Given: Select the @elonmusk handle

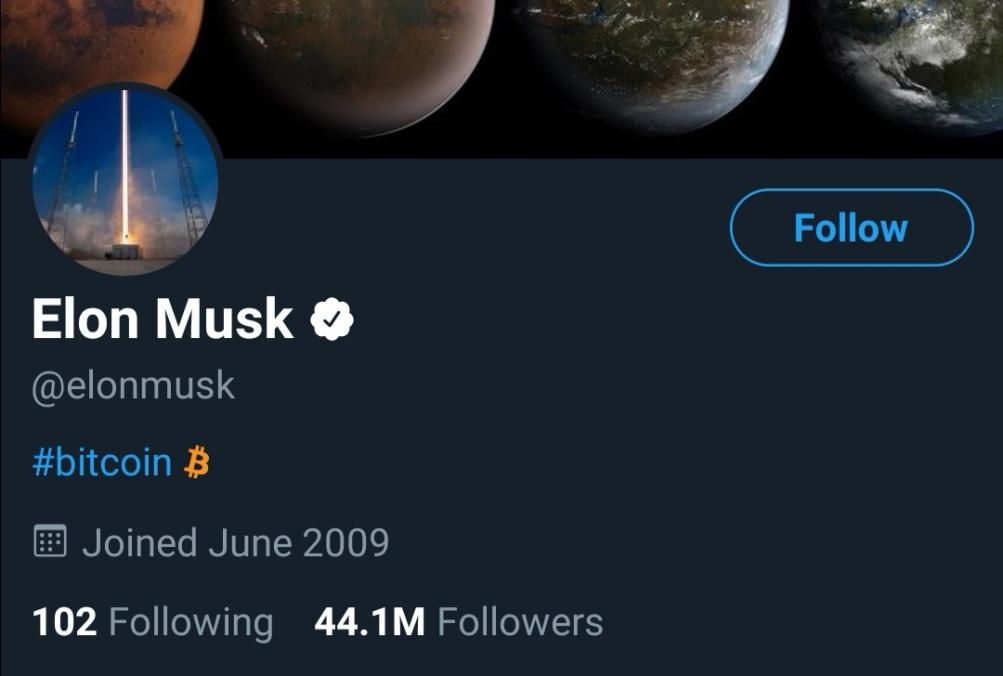Looking at the screenshot, I should (133, 386).
